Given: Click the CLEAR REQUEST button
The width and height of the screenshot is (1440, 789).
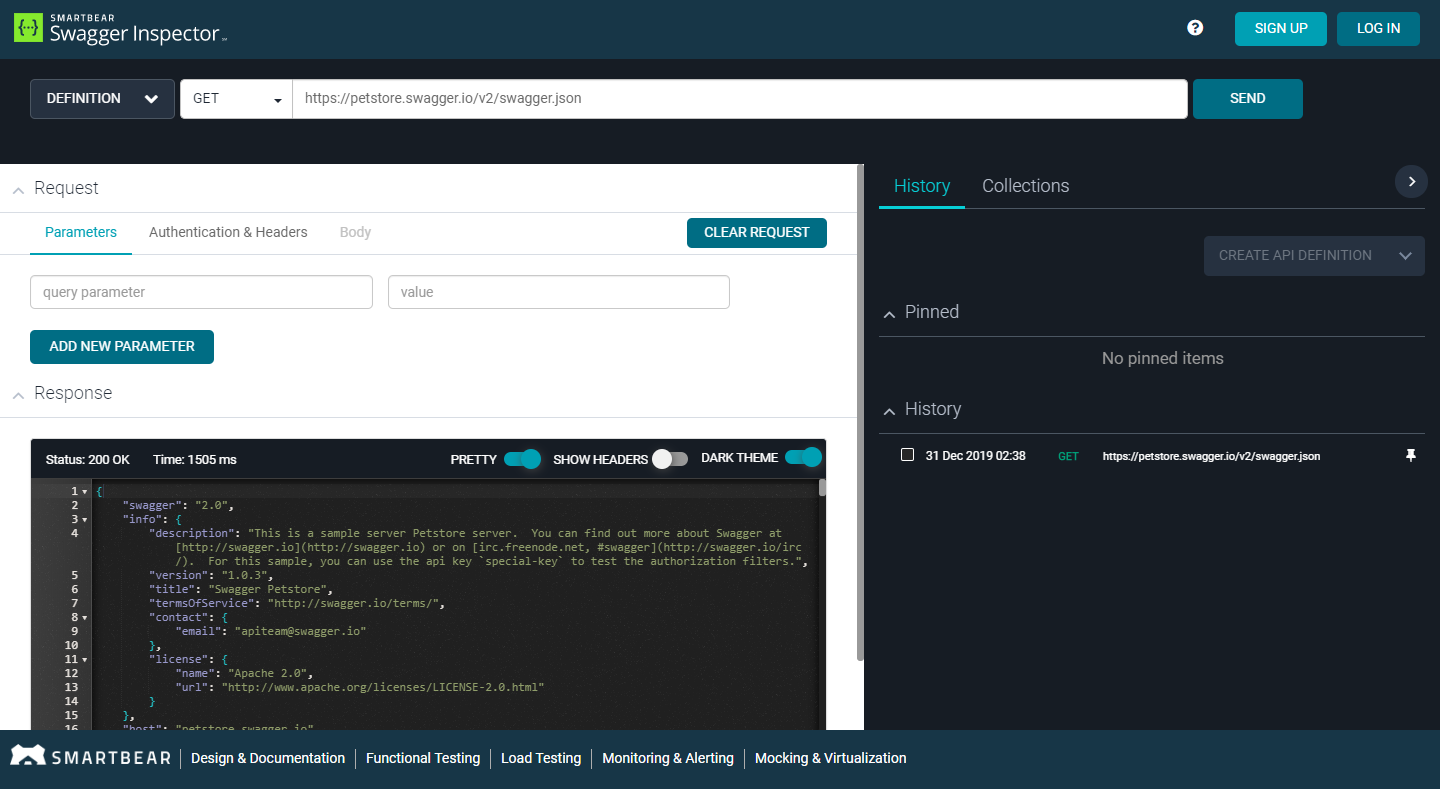Looking at the screenshot, I should [757, 233].
